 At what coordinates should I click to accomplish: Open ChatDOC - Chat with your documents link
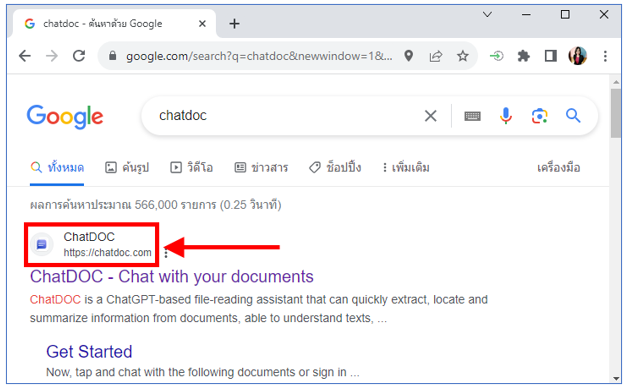(x=172, y=277)
